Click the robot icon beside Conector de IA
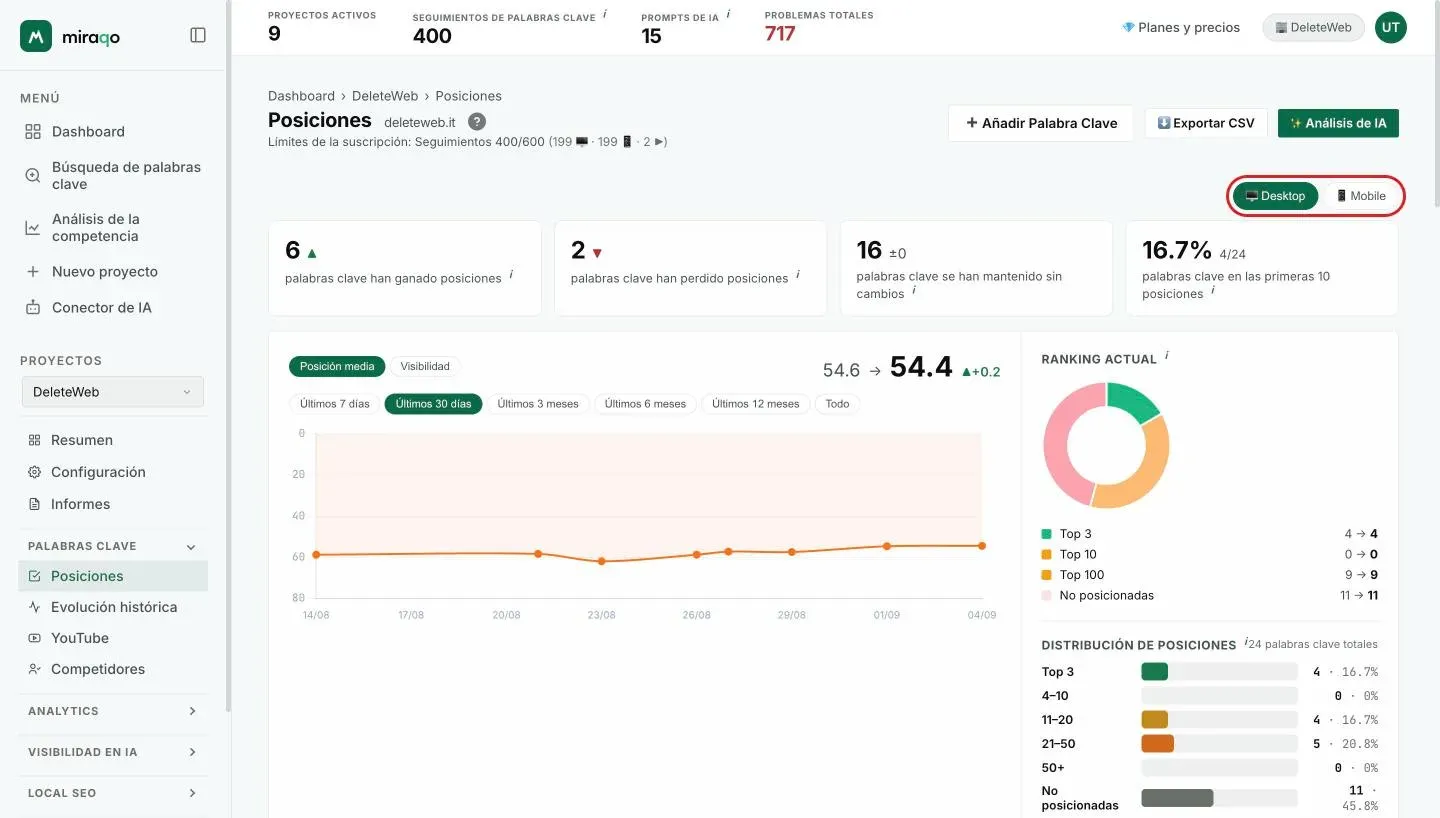1440x818 pixels. [33, 307]
